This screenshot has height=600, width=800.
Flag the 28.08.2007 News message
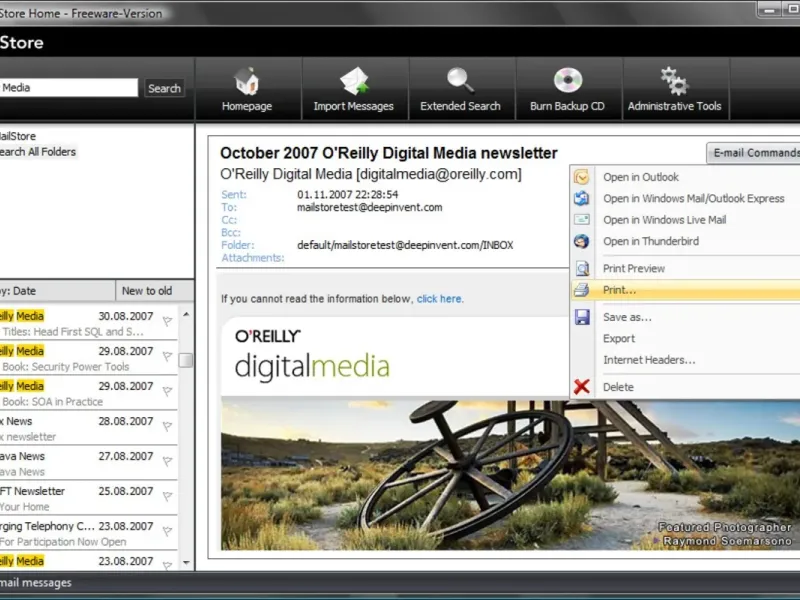167,426
